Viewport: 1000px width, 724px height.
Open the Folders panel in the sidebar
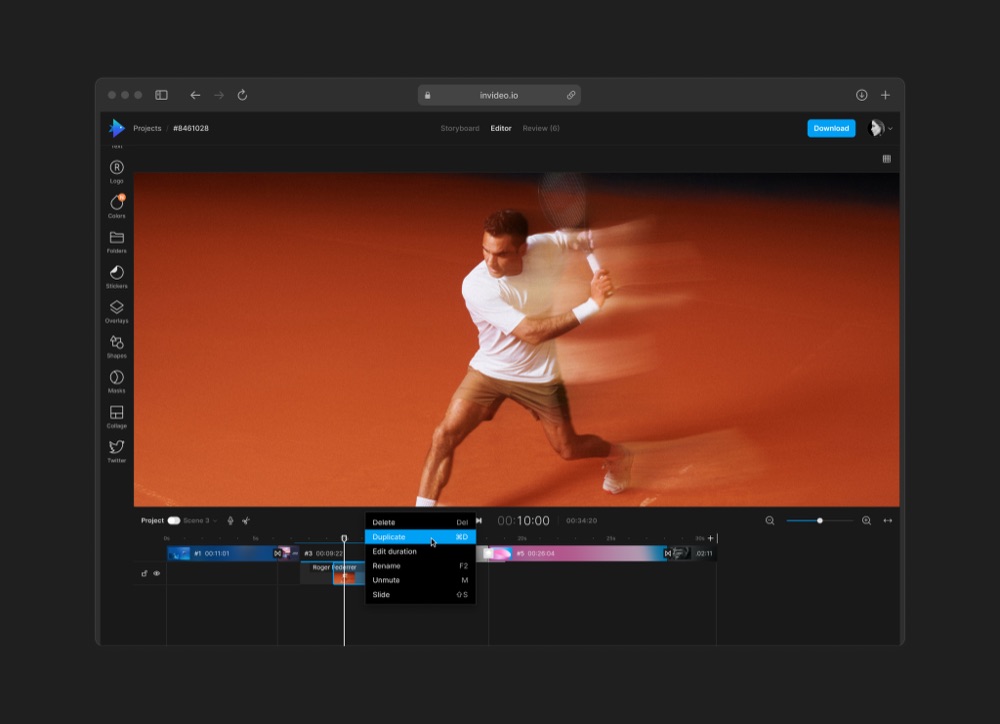pos(117,241)
